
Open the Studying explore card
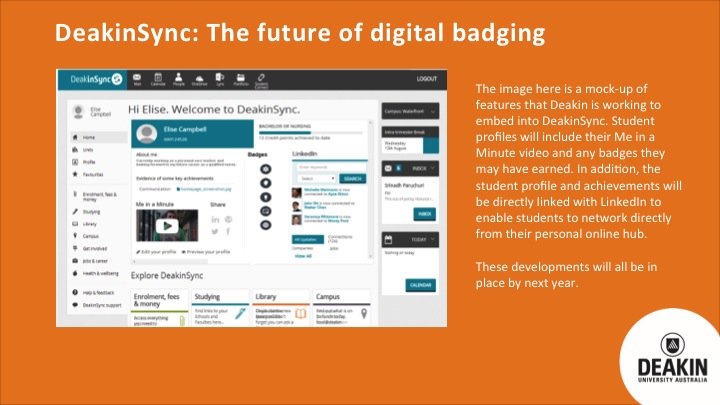point(220,308)
